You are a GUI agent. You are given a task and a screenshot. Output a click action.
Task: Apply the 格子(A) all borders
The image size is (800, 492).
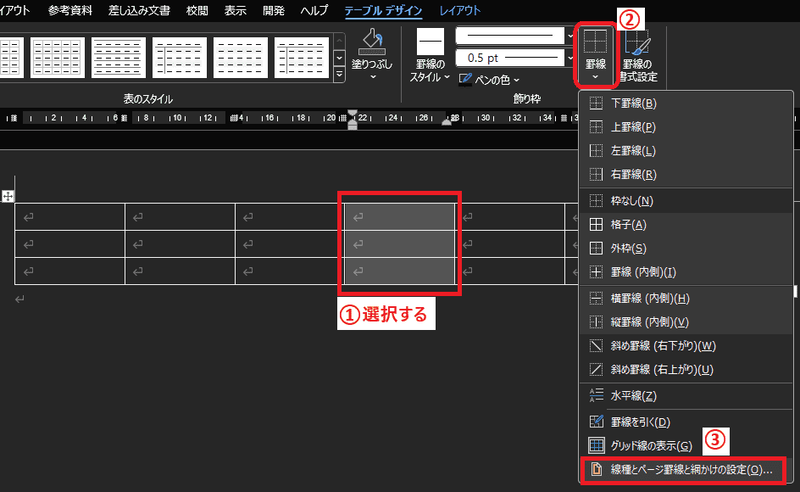686,225
